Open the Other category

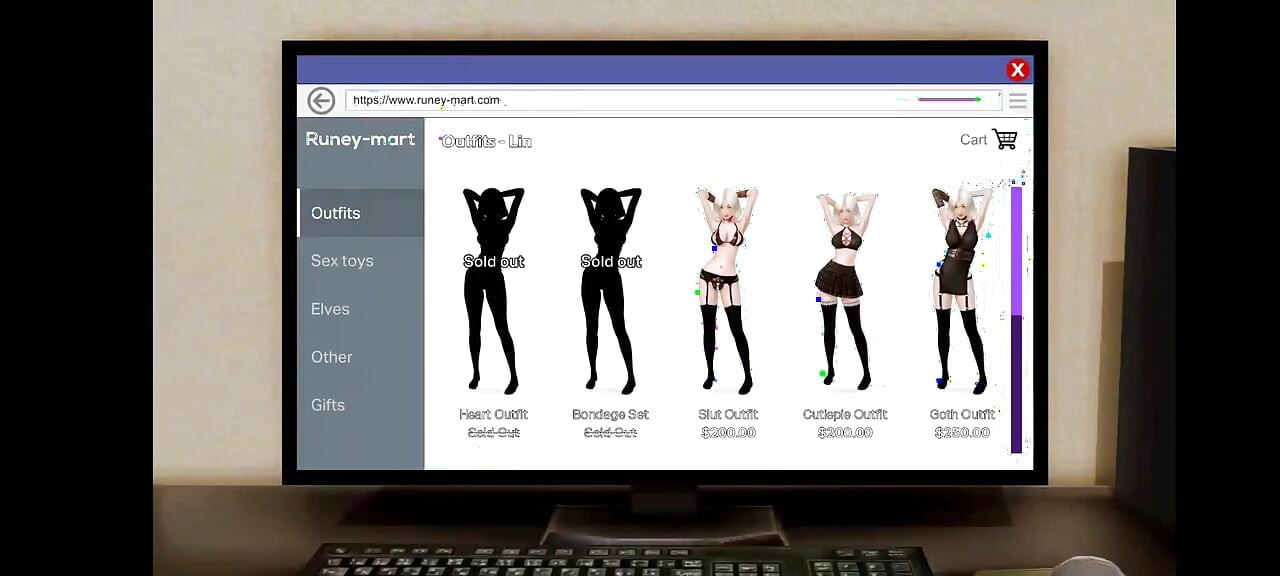pos(331,357)
